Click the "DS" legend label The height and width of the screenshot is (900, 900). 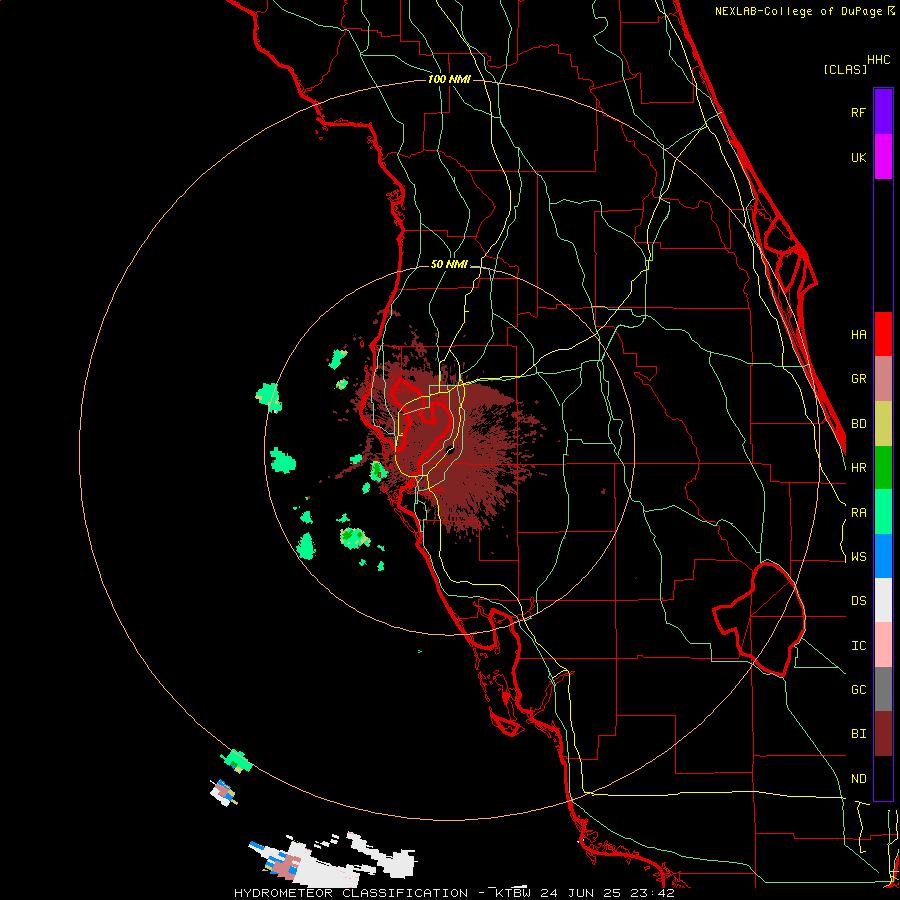(859, 601)
